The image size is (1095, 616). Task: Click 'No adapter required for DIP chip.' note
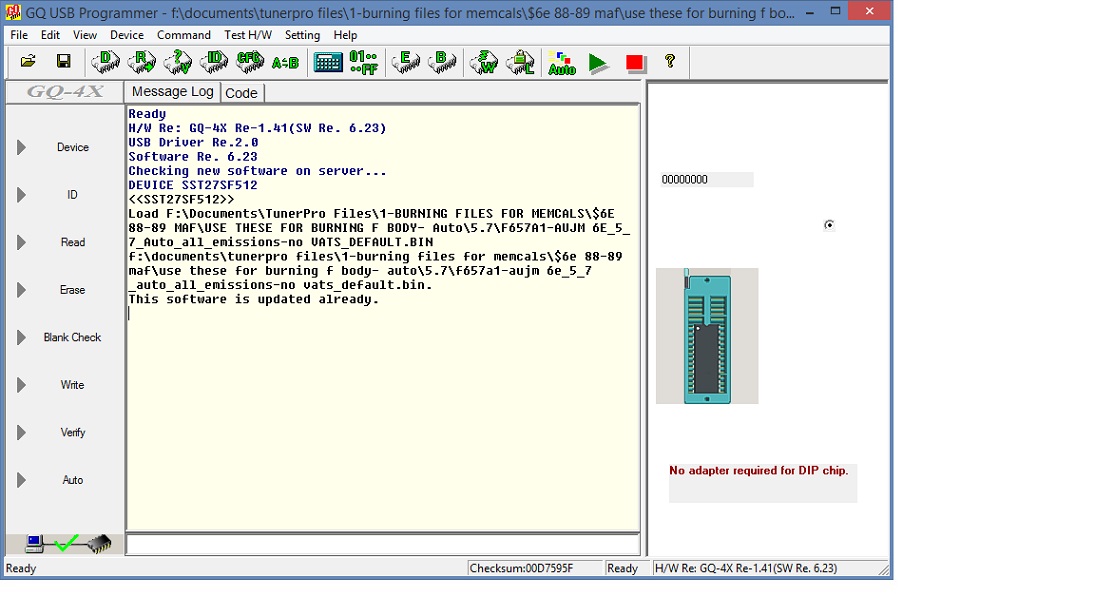click(759, 471)
